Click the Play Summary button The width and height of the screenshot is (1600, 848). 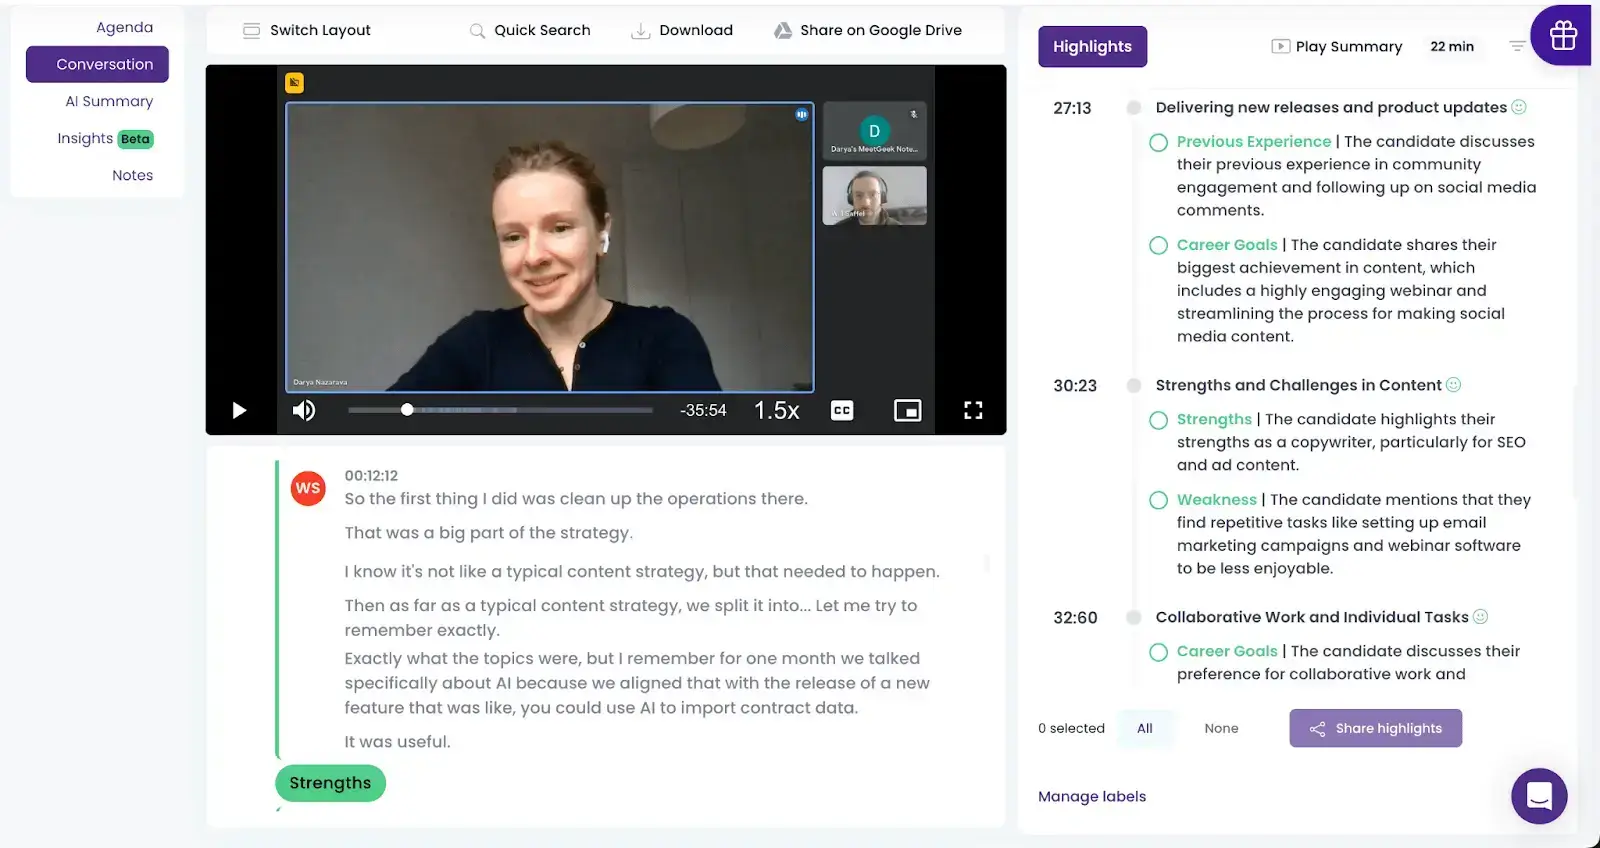click(1336, 46)
